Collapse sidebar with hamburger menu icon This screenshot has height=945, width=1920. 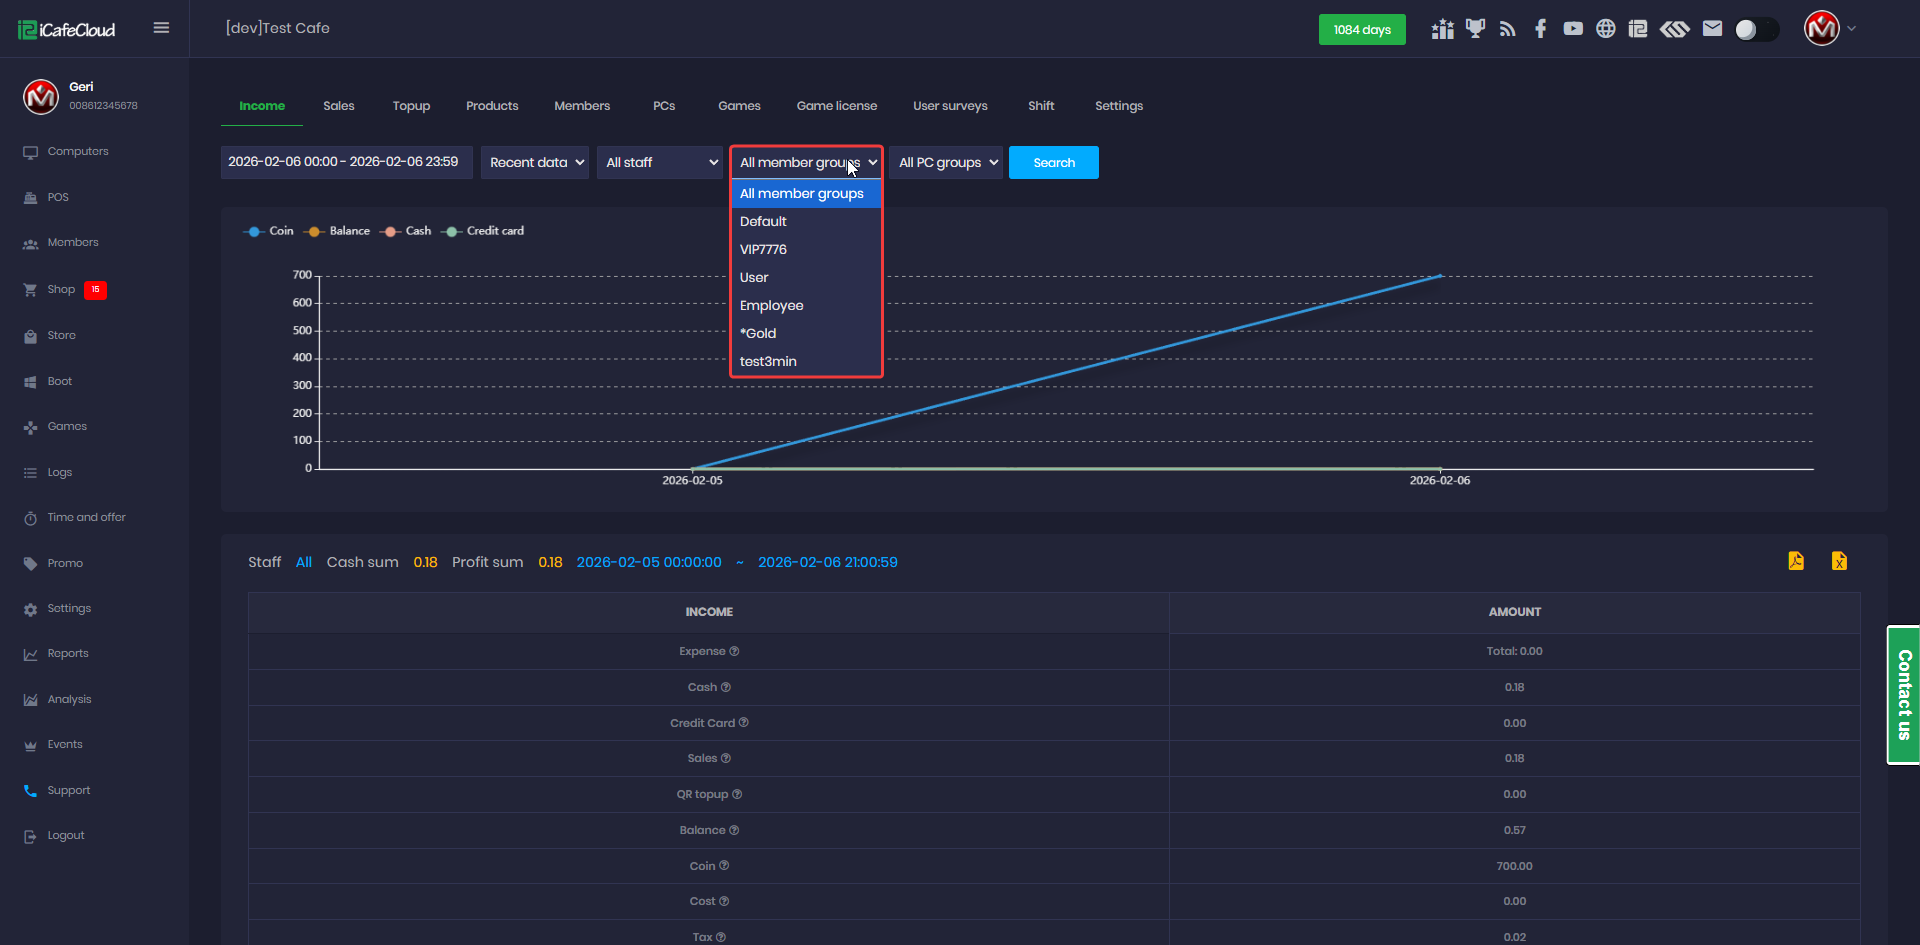(161, 28)
